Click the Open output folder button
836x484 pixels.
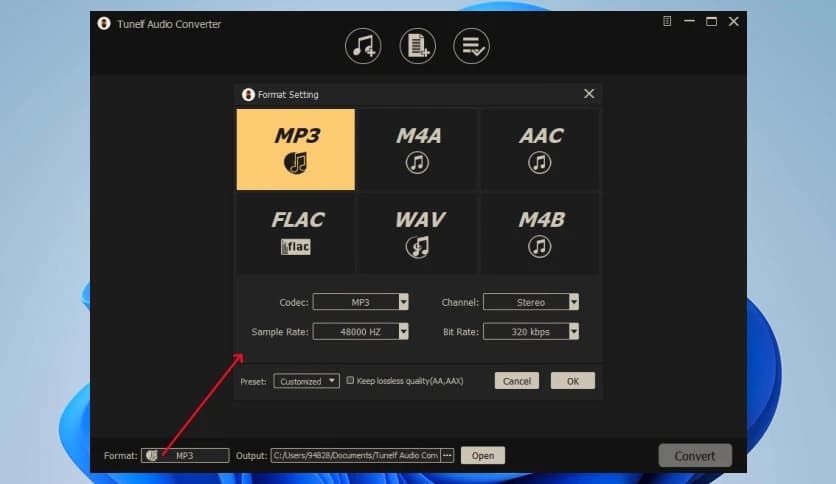(483, 455)
